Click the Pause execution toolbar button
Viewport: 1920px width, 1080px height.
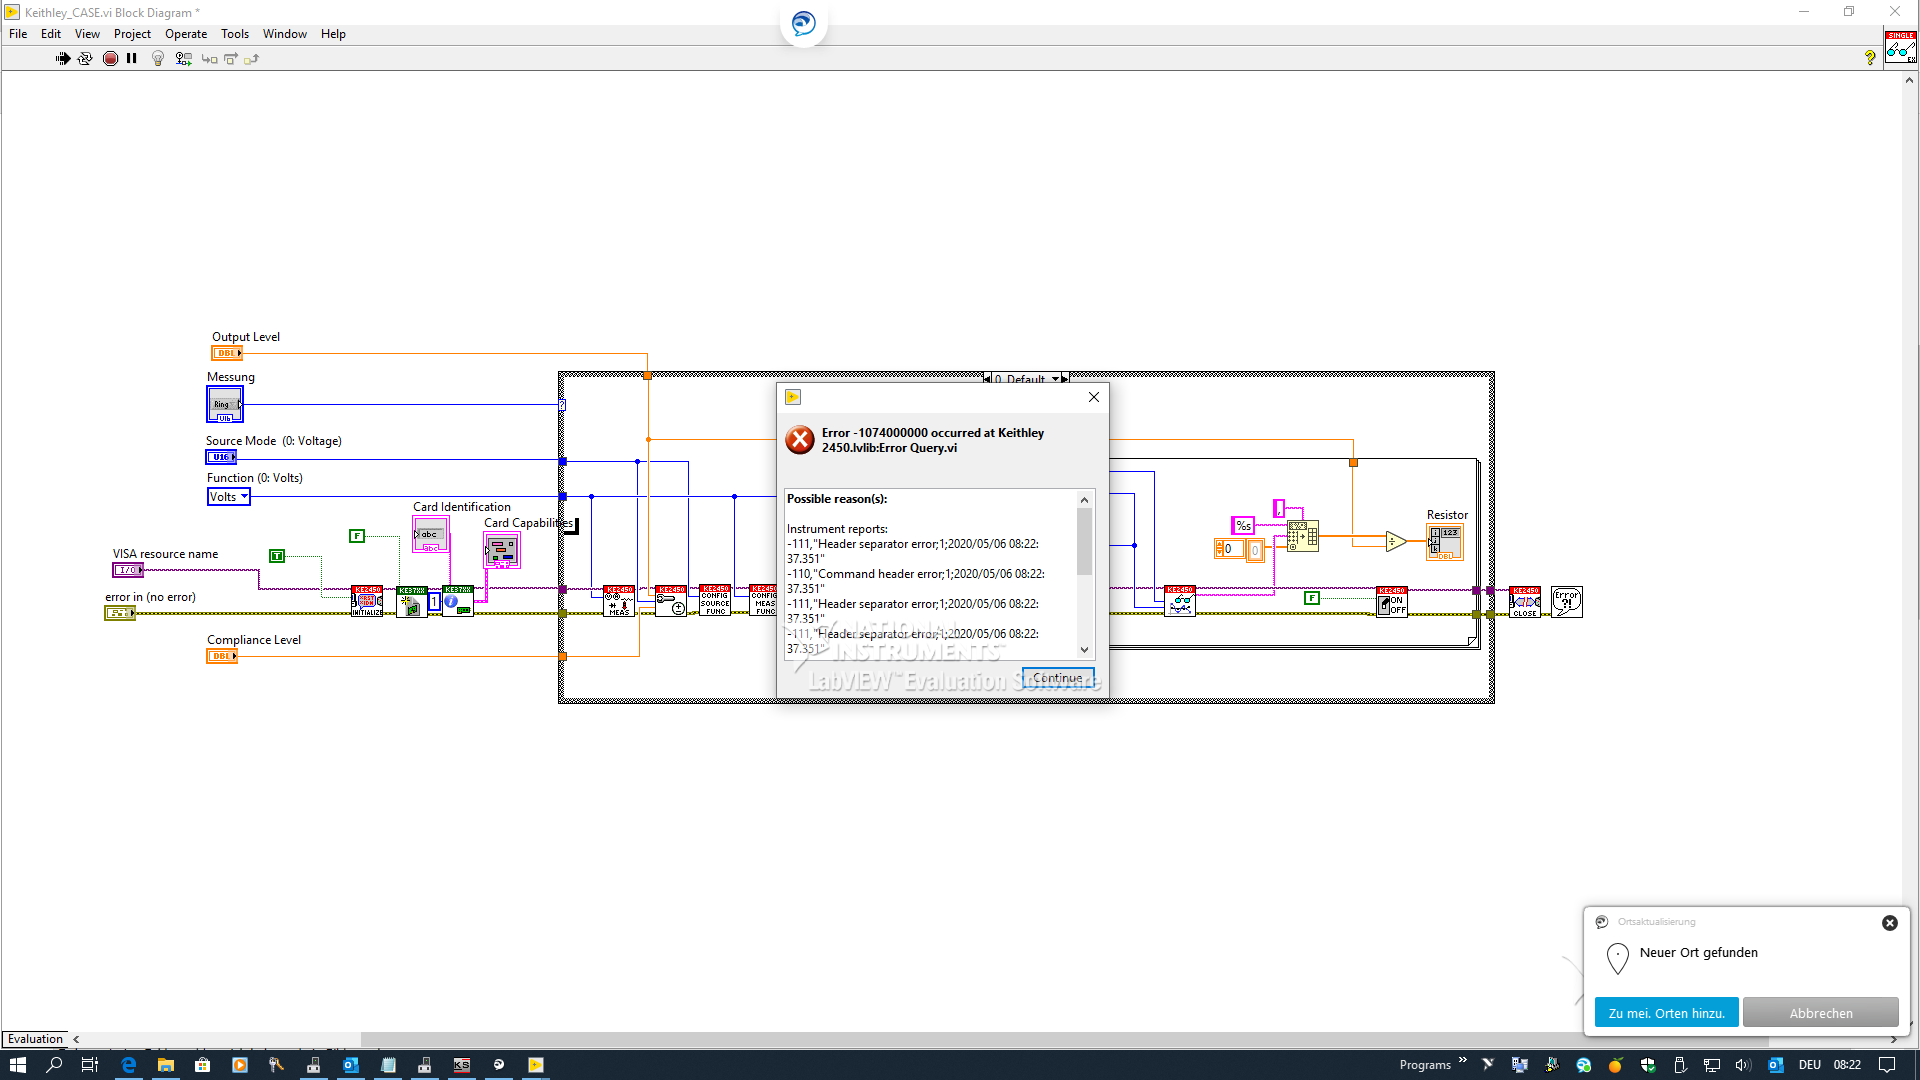[132, 59]
